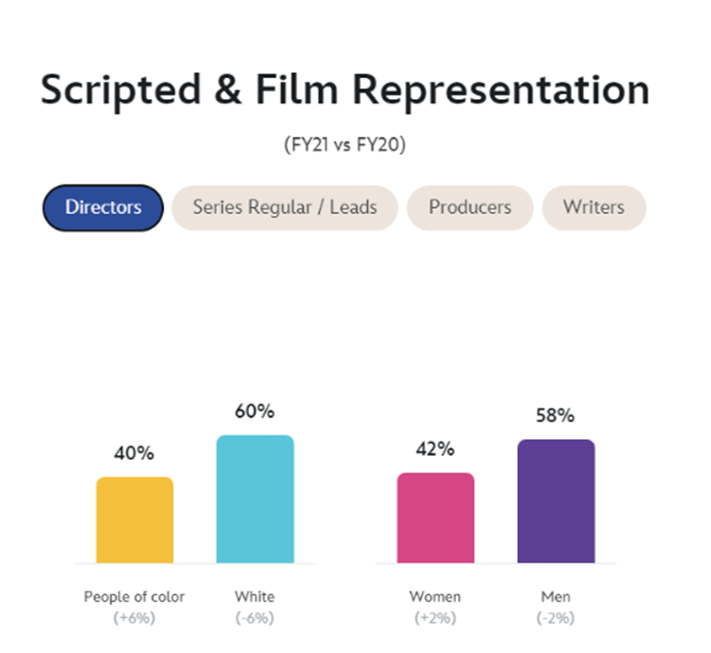Click the 58% value label

[x=555, y=415]
